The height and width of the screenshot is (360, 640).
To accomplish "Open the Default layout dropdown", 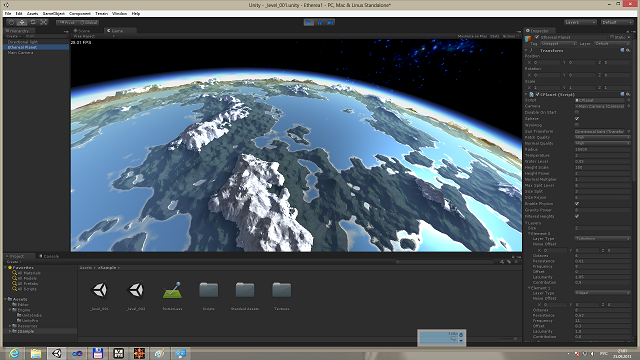I will click(x=617, y=22).
